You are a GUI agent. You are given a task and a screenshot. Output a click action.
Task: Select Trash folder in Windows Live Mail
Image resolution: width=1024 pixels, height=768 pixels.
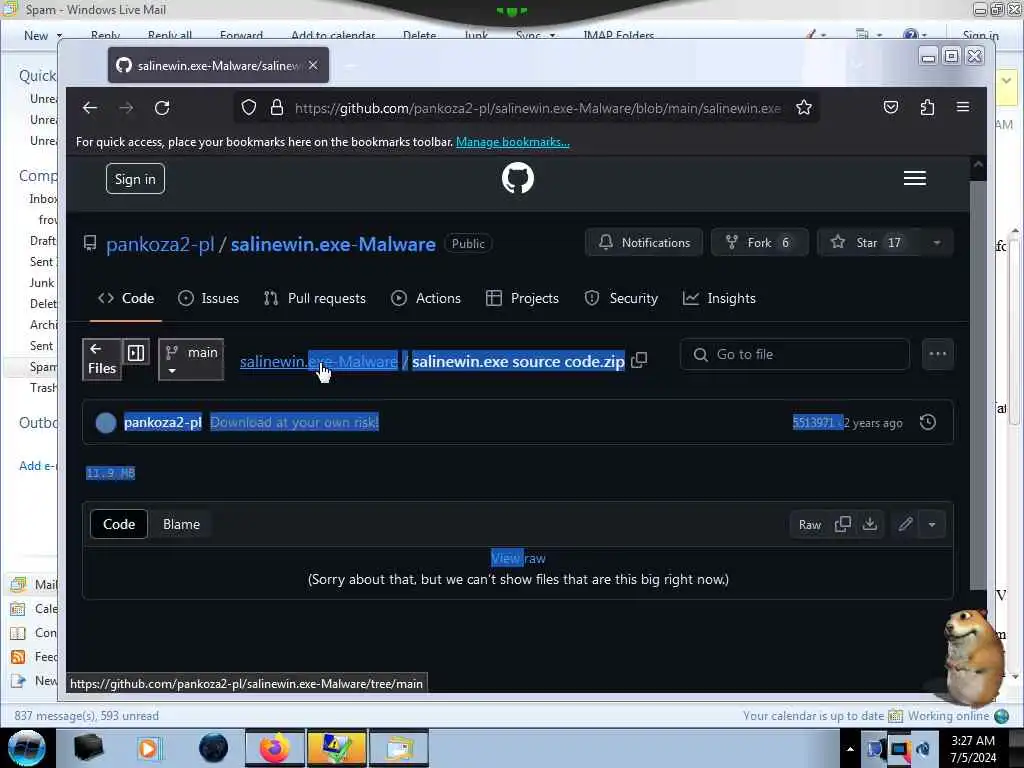click(43, 388)
